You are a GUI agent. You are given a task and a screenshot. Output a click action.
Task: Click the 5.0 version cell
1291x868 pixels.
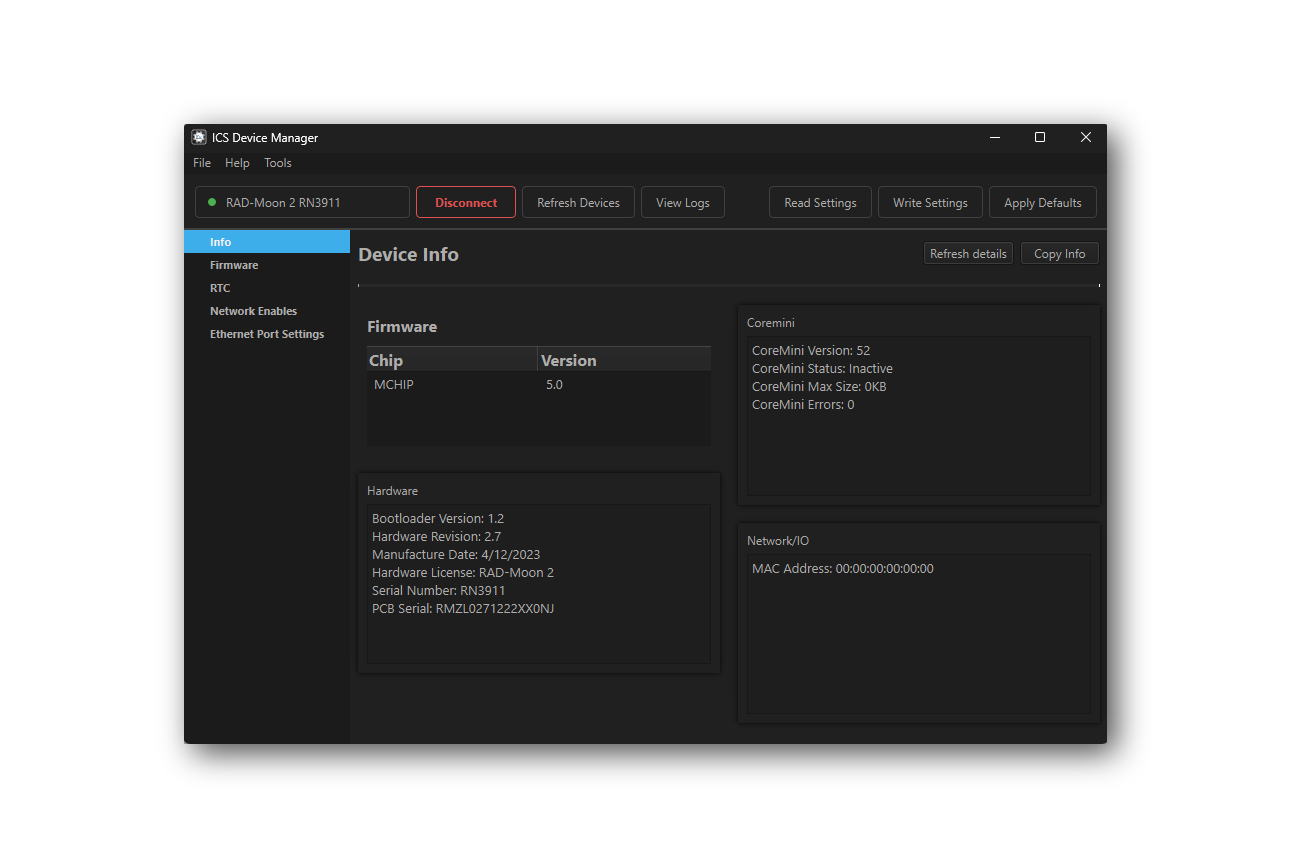(x=554, y=385)
